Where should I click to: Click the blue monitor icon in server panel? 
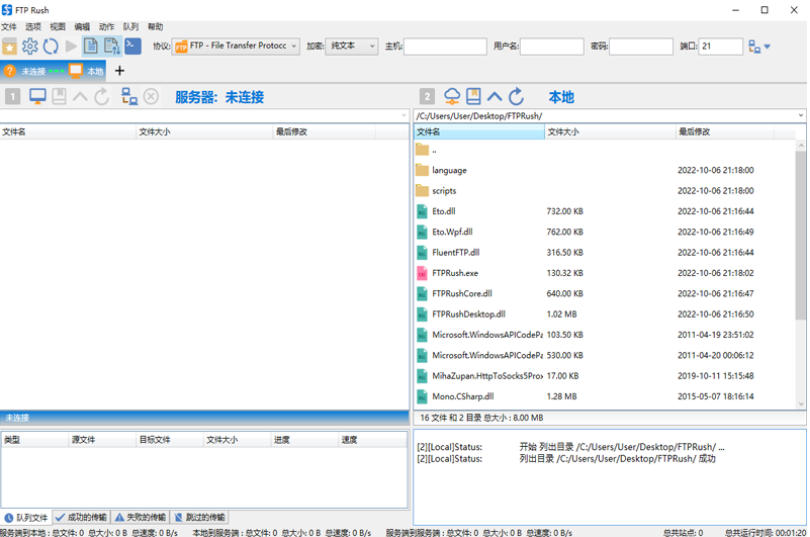pos(37,97)
